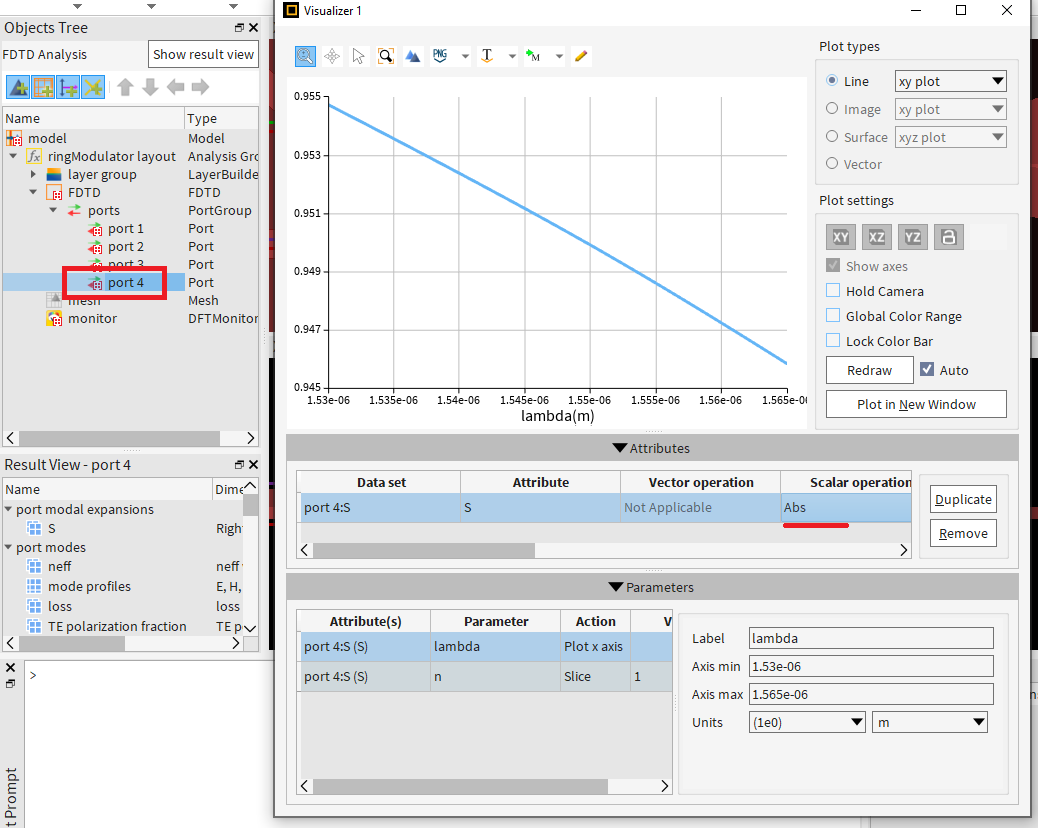Select the Vector plot type radio button
Screen dimensions: 1038x828
pos(832,163)
